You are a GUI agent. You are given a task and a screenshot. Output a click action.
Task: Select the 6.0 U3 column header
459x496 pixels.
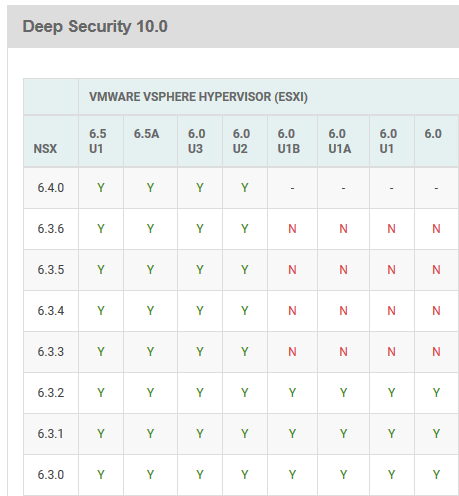196,141
